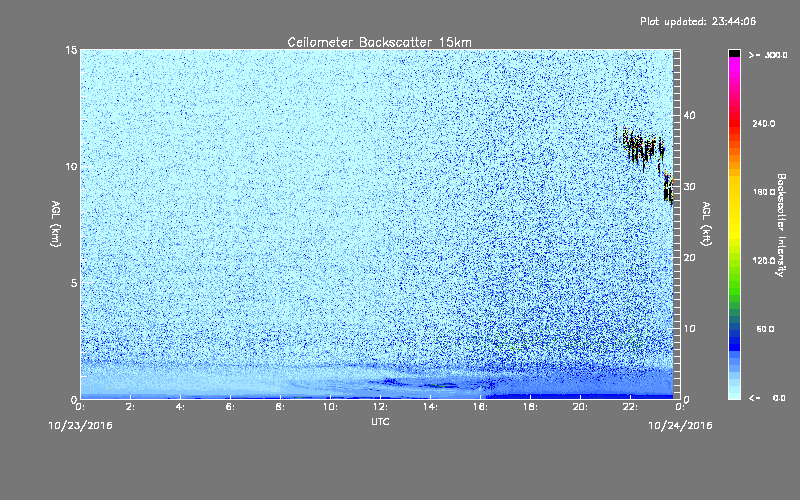Click the 12: hour label on time axis
Image resolution: width=800 pixels, height=500 pixels.
pos(380,407)
